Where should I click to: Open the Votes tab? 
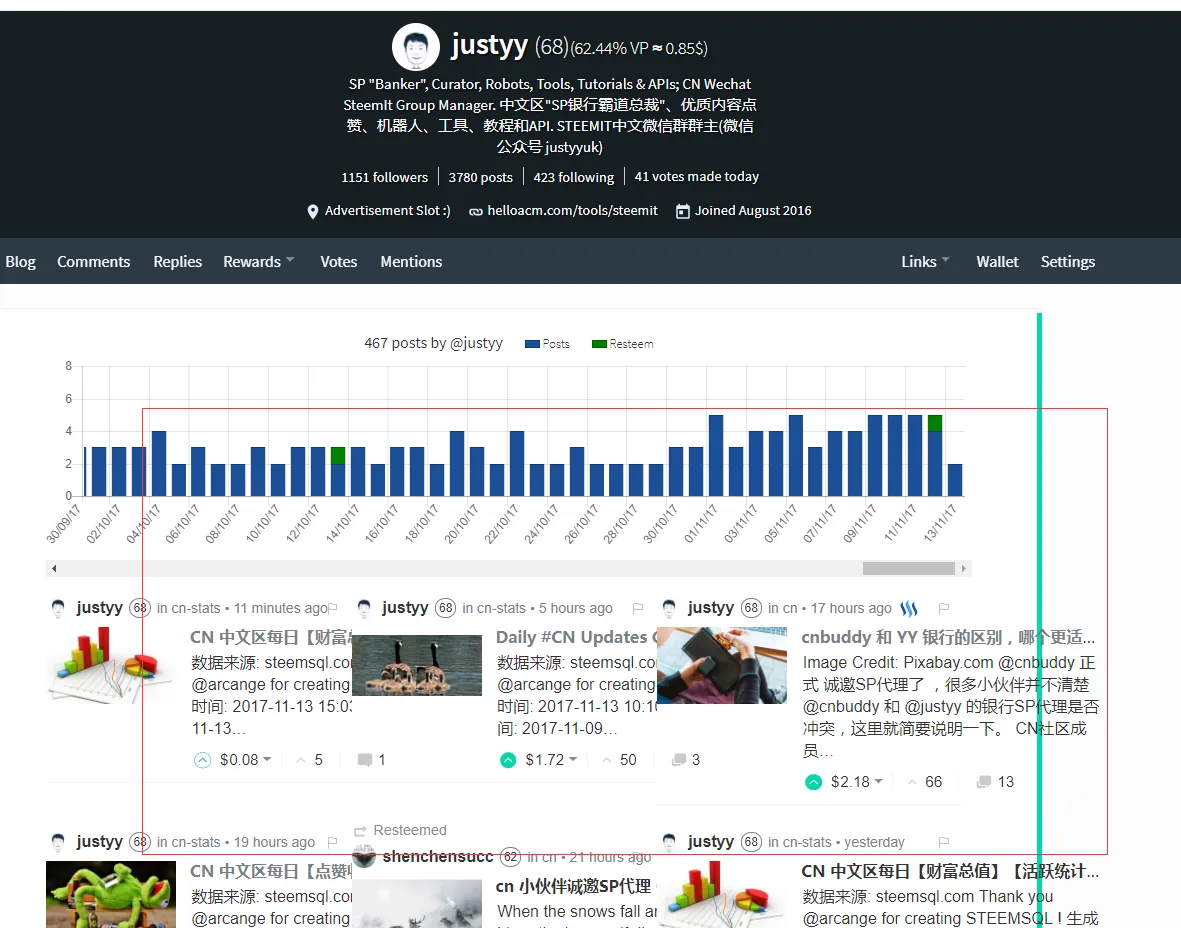(x=338, y=261)
